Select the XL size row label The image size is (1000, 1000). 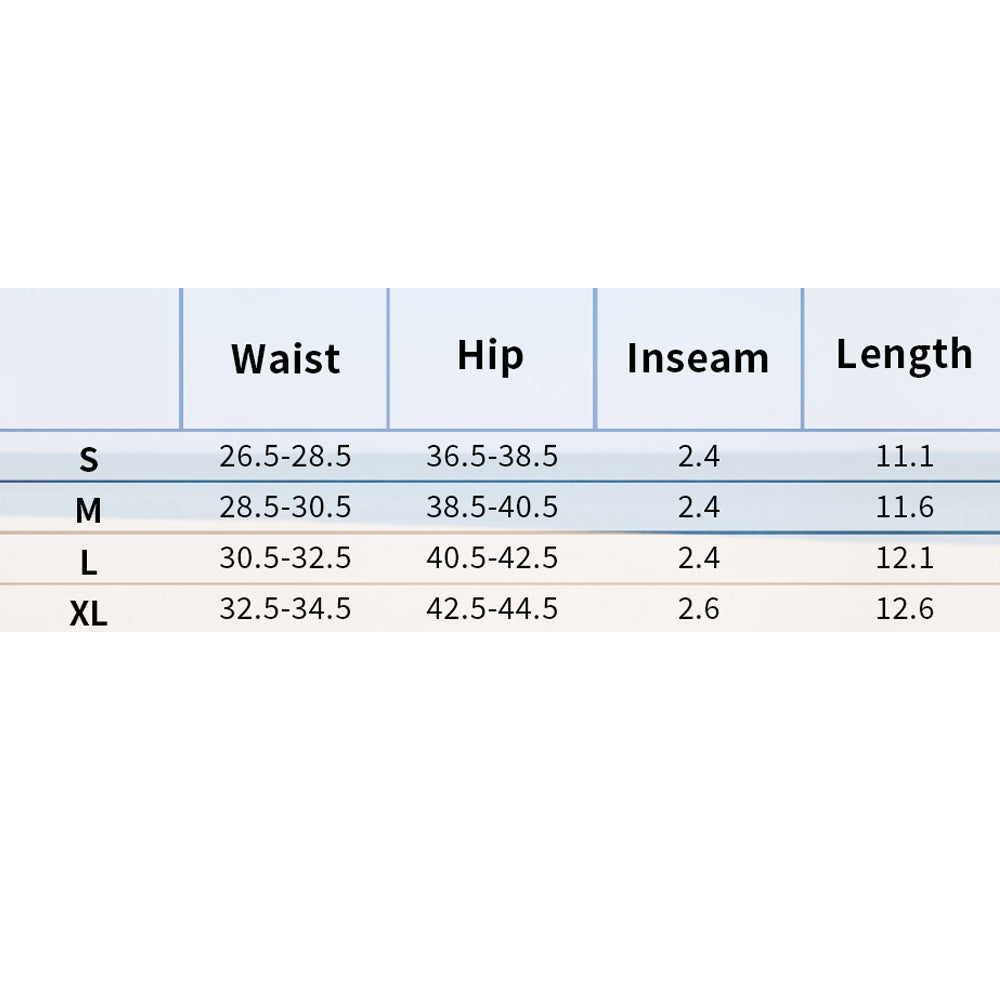pos(89,614)
